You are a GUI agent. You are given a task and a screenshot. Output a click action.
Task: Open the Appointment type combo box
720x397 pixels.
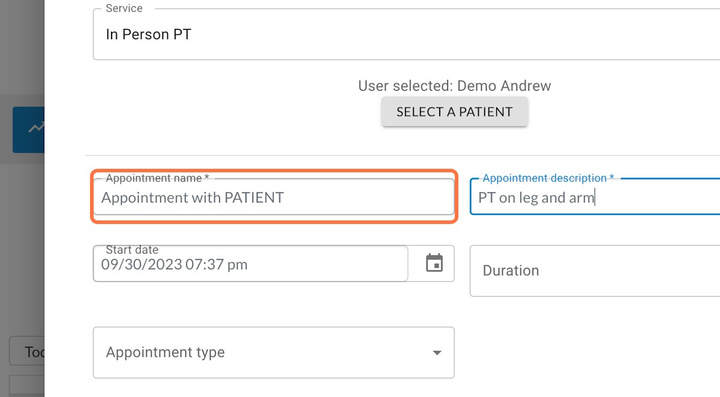274,352
